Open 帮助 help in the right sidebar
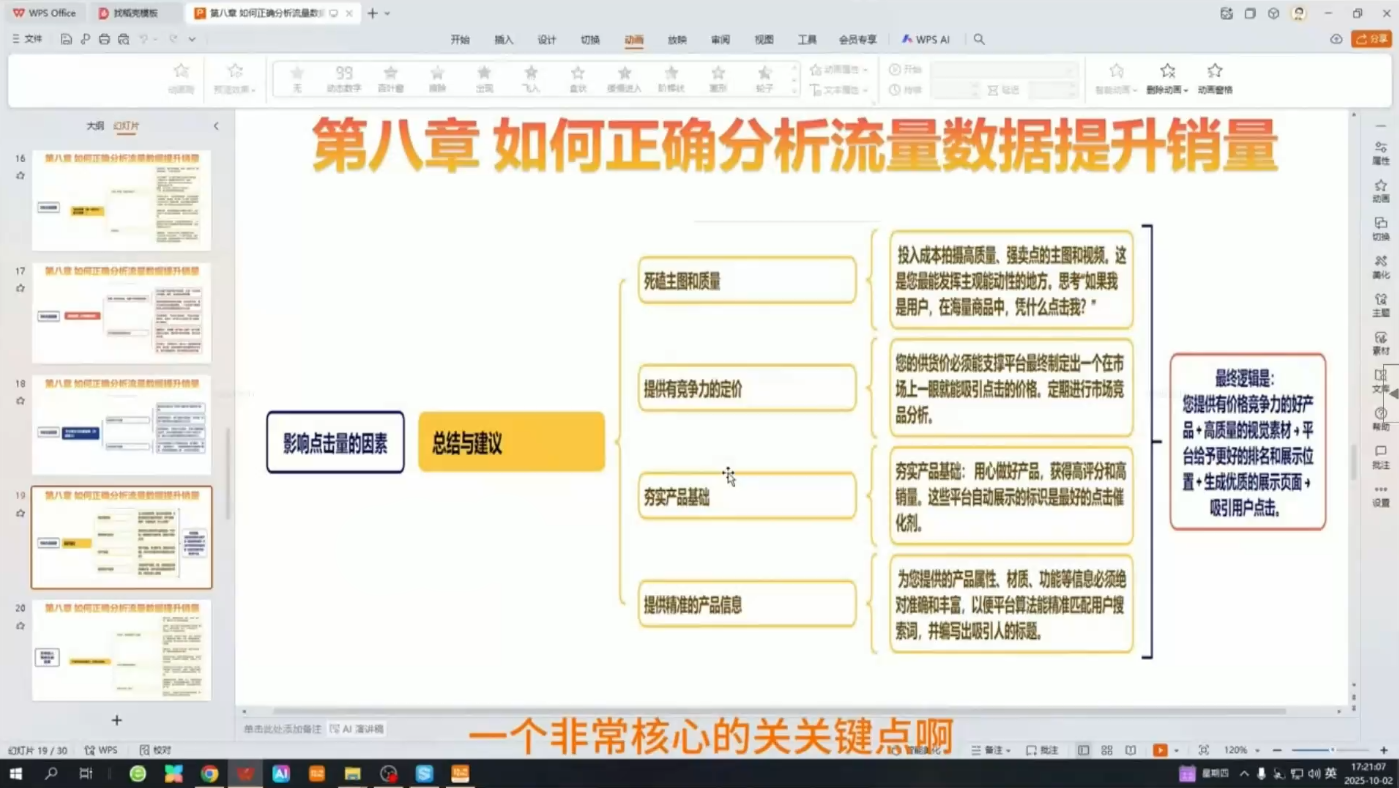This screenshot has height=788, width=1399. coord(1381,419)
